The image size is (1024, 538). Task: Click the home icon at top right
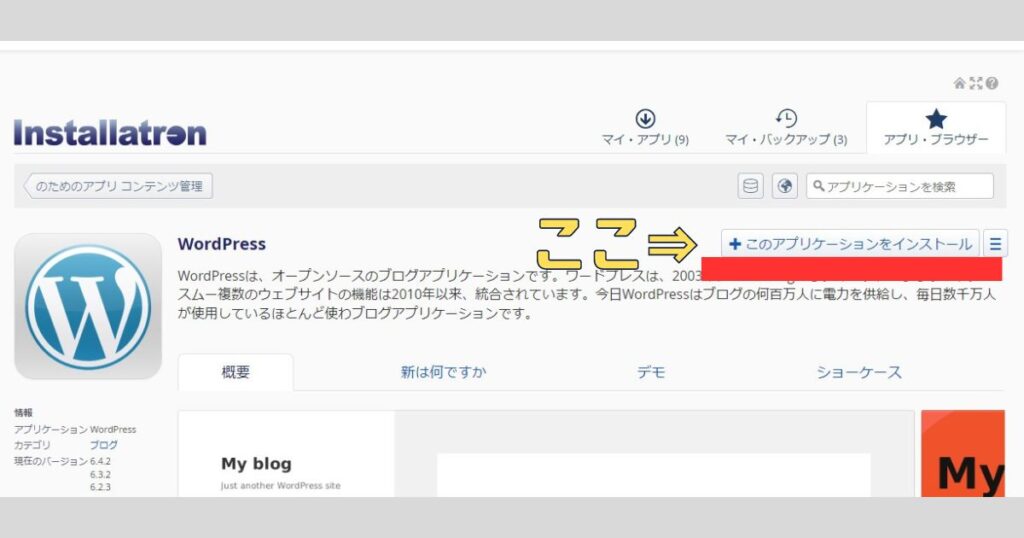[x=959, y=83]
